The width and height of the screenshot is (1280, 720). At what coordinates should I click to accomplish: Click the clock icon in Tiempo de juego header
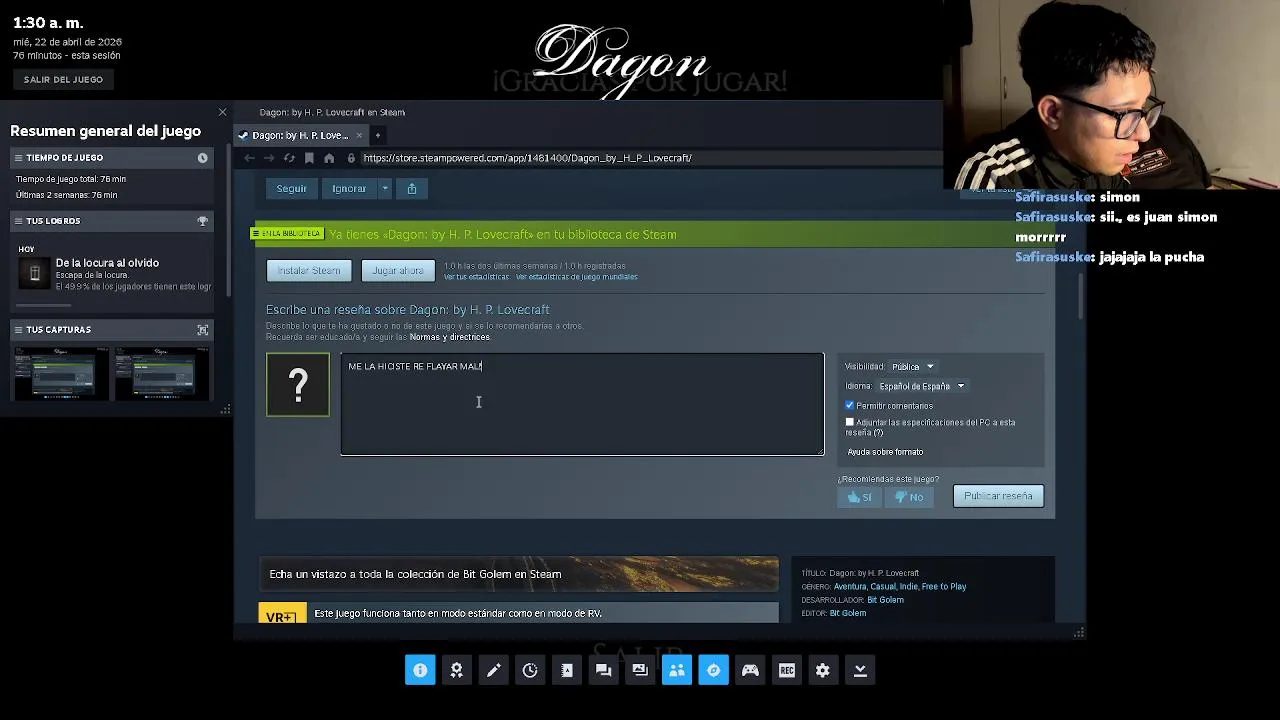[x=202, y=158]
